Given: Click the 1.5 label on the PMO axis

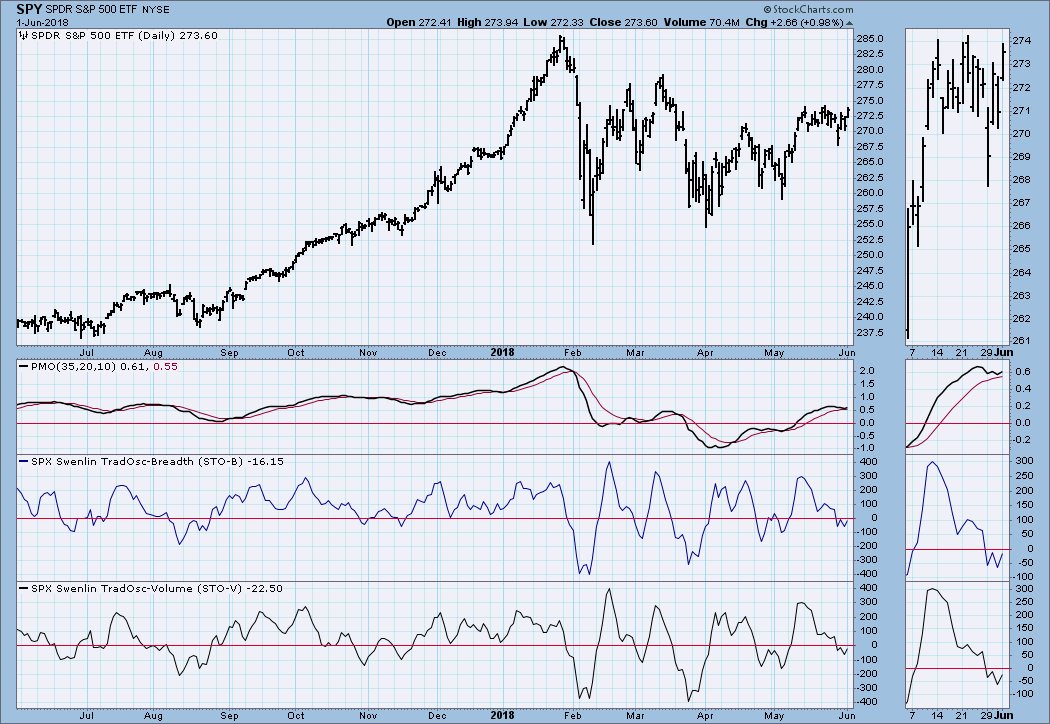Looking at the screenshot, I should tap(867, 384).
